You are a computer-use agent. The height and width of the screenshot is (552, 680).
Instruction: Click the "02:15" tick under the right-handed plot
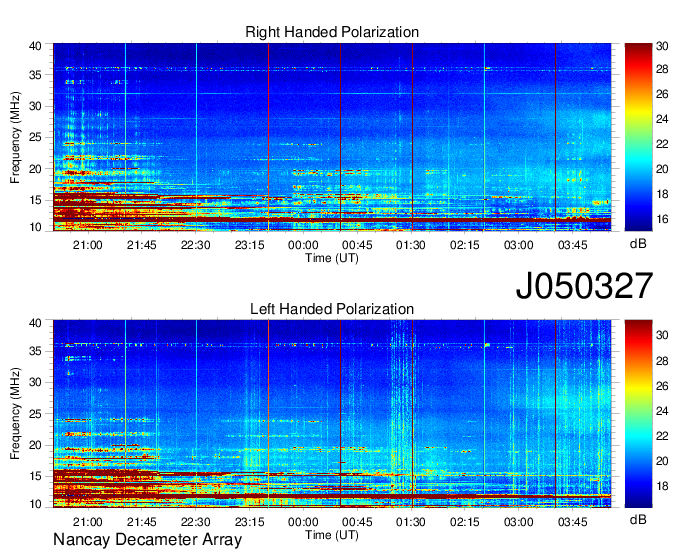pyautogui.click(x=465, y=245)
